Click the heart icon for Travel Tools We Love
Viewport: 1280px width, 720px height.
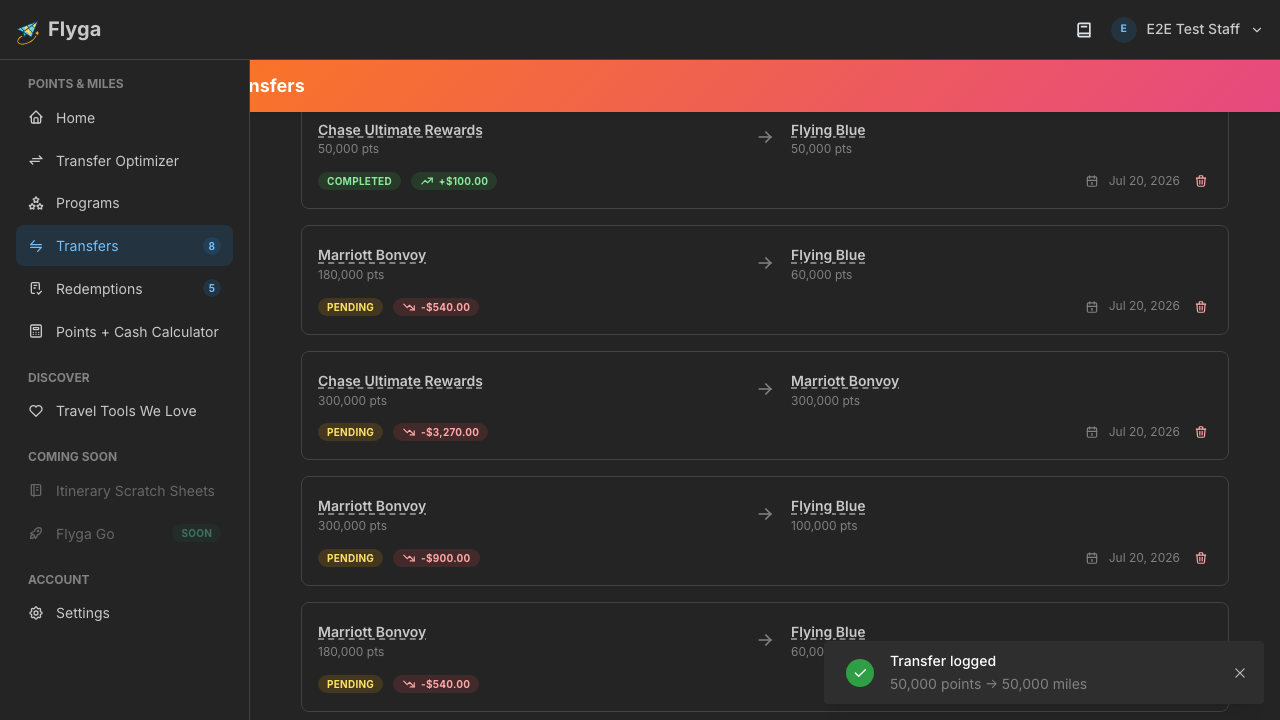point(36,411)
